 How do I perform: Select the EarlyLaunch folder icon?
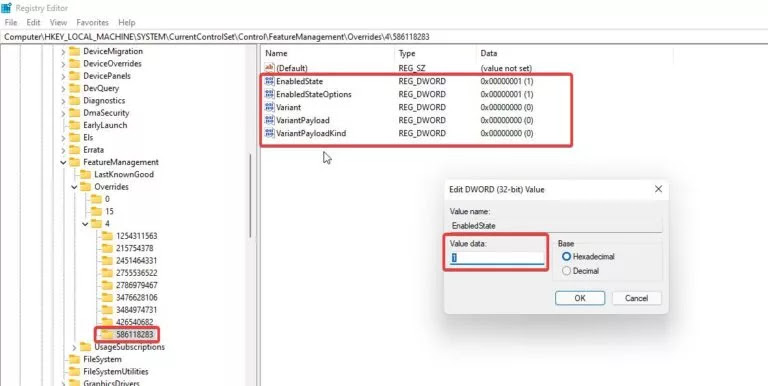[74, 125]
